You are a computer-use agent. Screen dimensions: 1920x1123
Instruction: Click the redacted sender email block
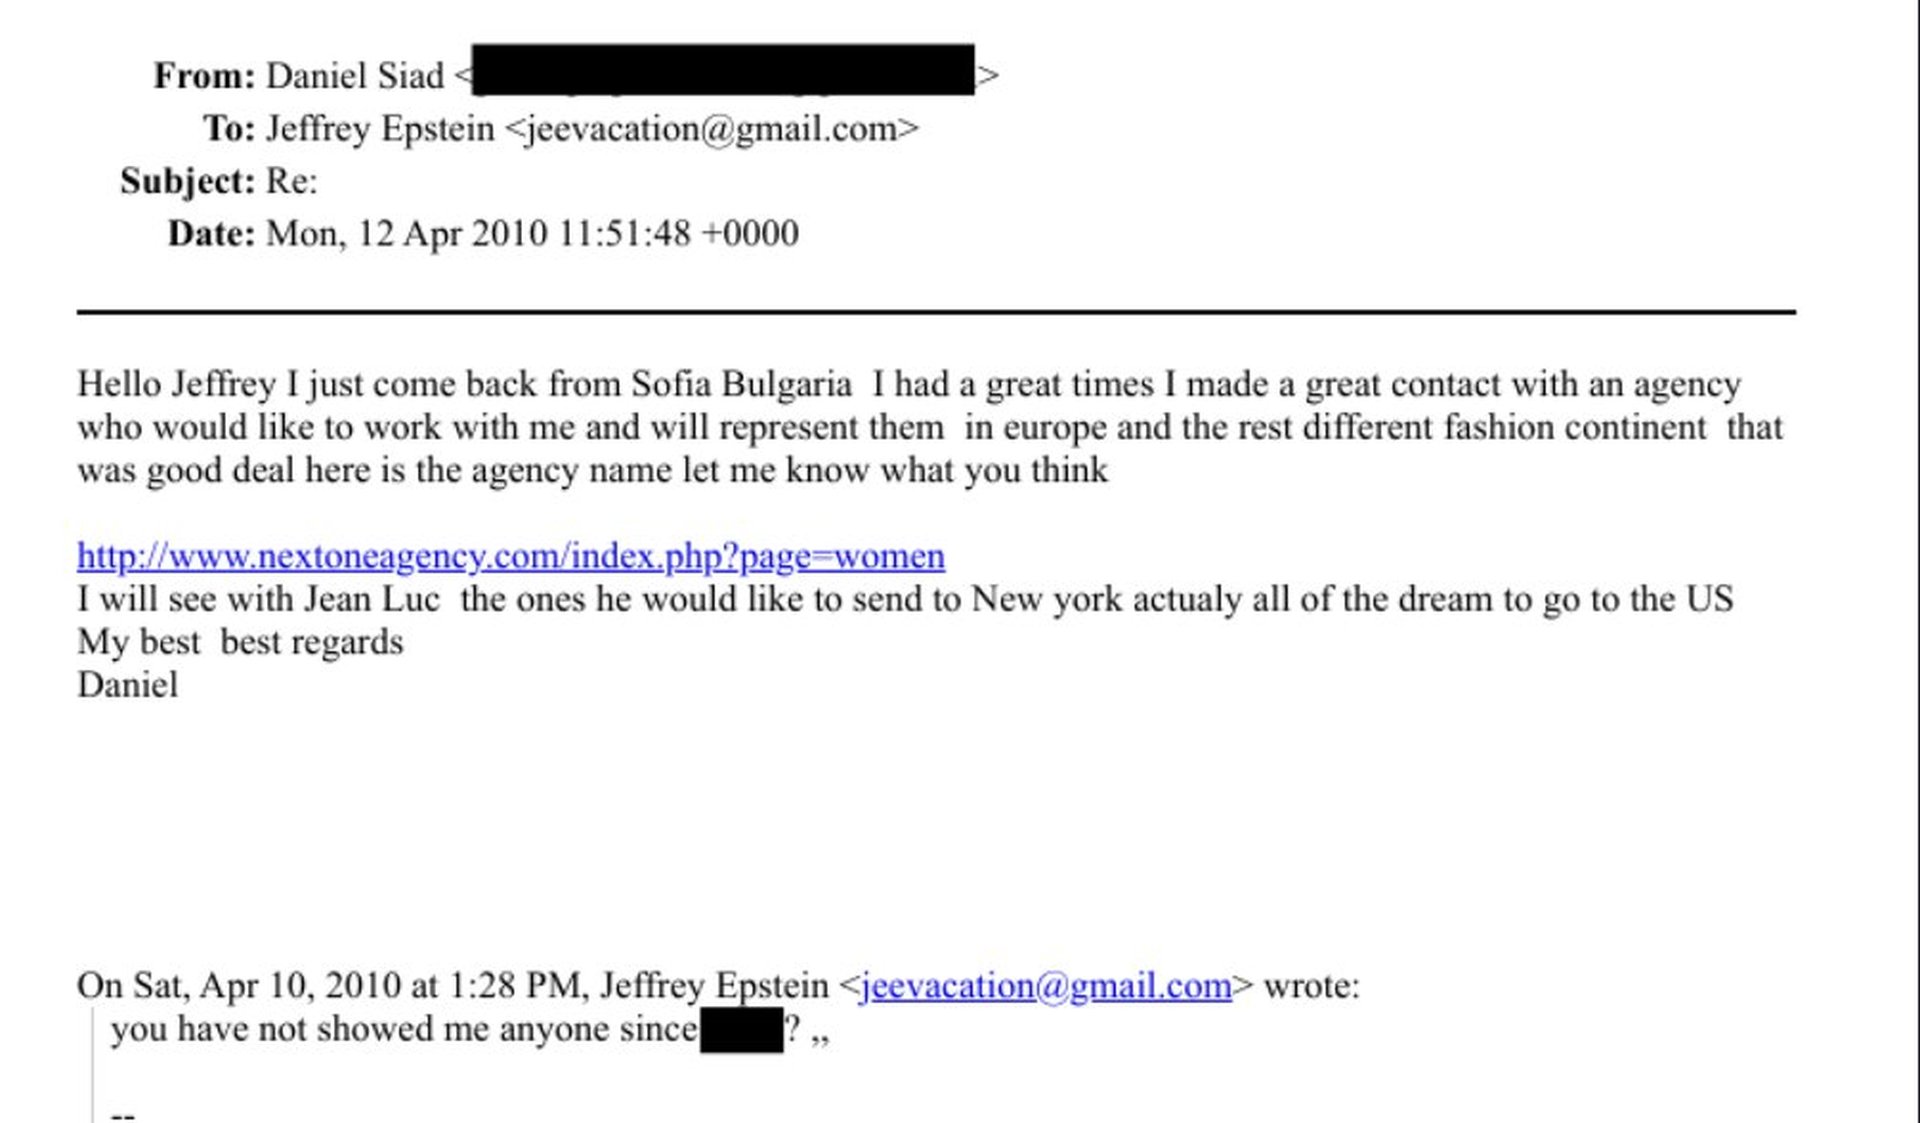point(722,70)
